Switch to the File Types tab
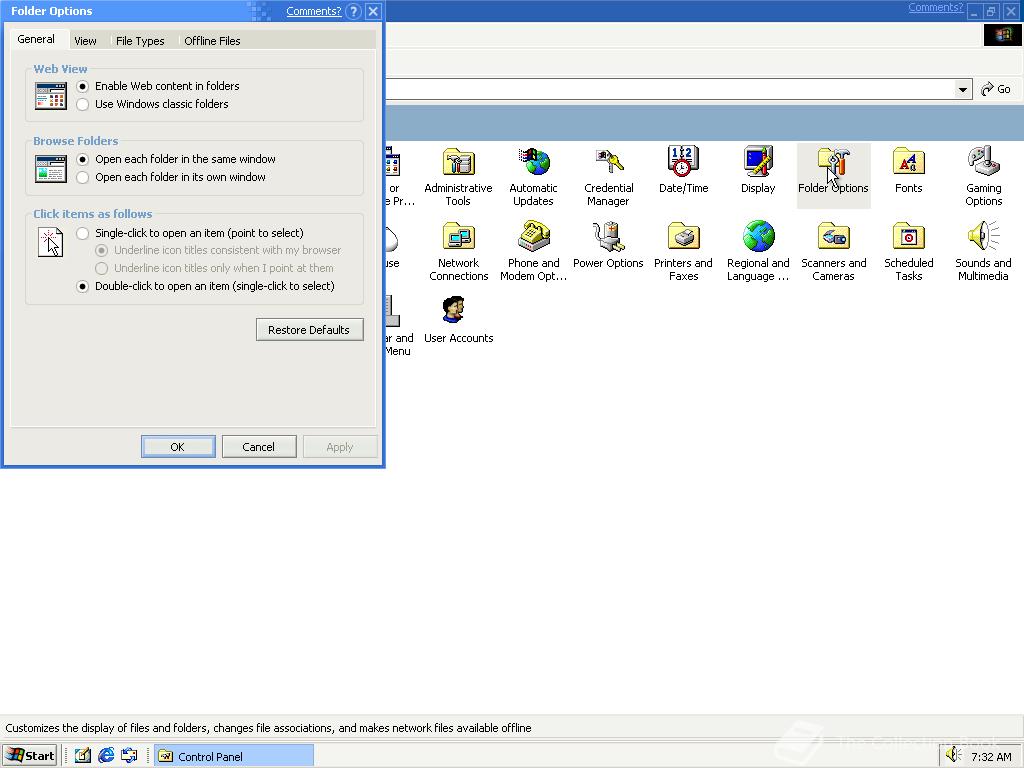 tap(140, 40)
